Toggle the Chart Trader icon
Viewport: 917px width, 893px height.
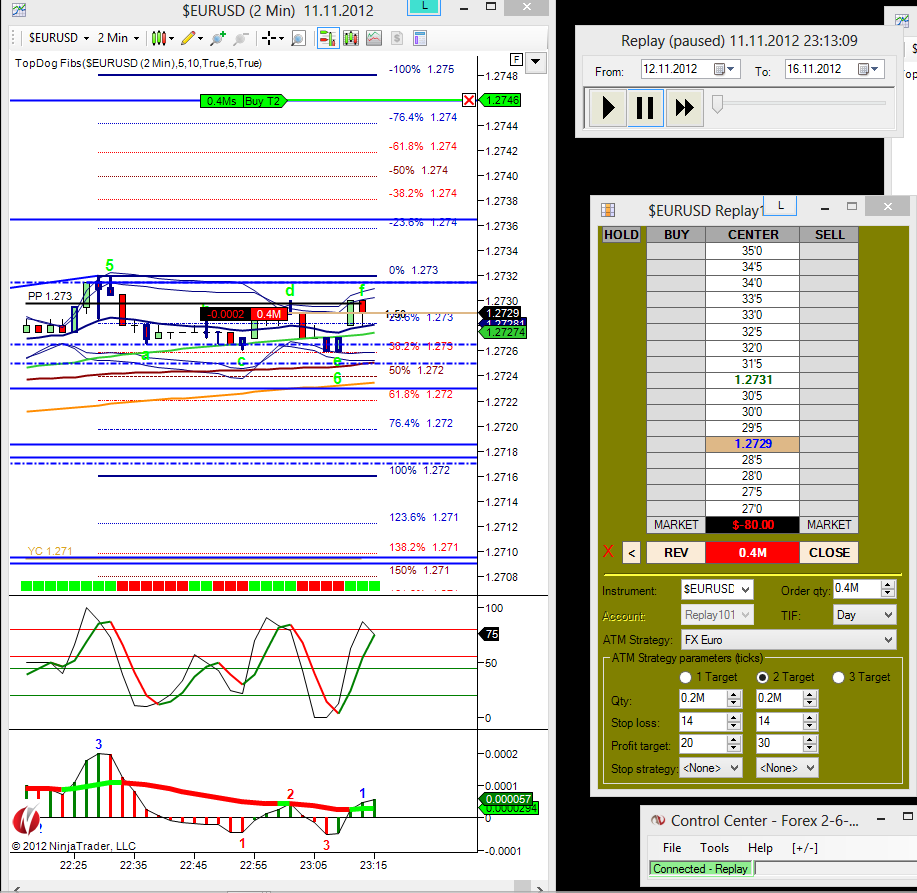[x=328, y=39]
